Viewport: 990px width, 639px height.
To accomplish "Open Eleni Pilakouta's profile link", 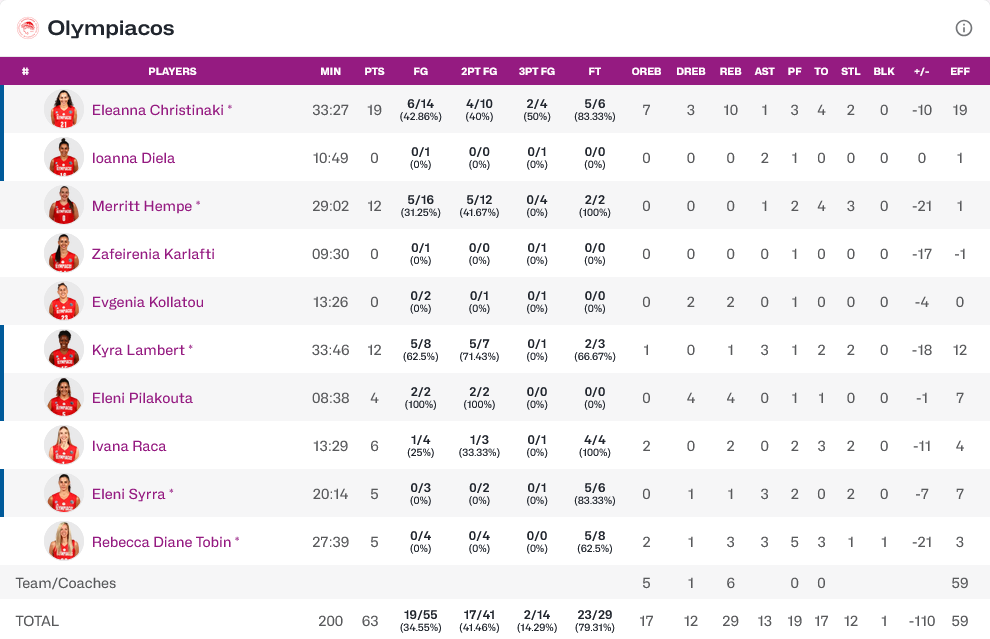I will point(142,398).
